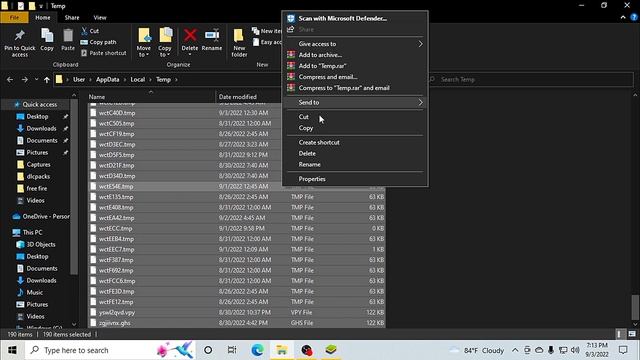Click Local in the address path
Viewport: 640px width, 360px height.
pyautogui.click(x=138, y=80)
